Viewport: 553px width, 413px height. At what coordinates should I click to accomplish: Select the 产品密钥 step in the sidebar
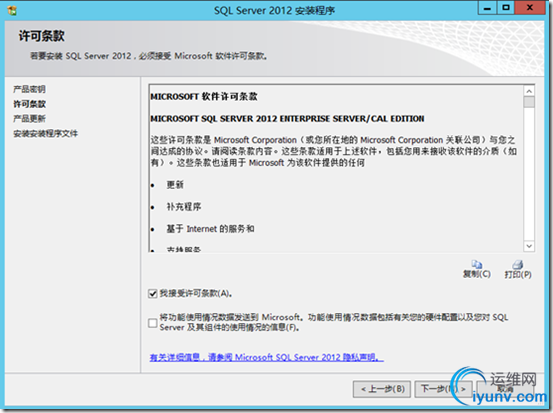30,89
